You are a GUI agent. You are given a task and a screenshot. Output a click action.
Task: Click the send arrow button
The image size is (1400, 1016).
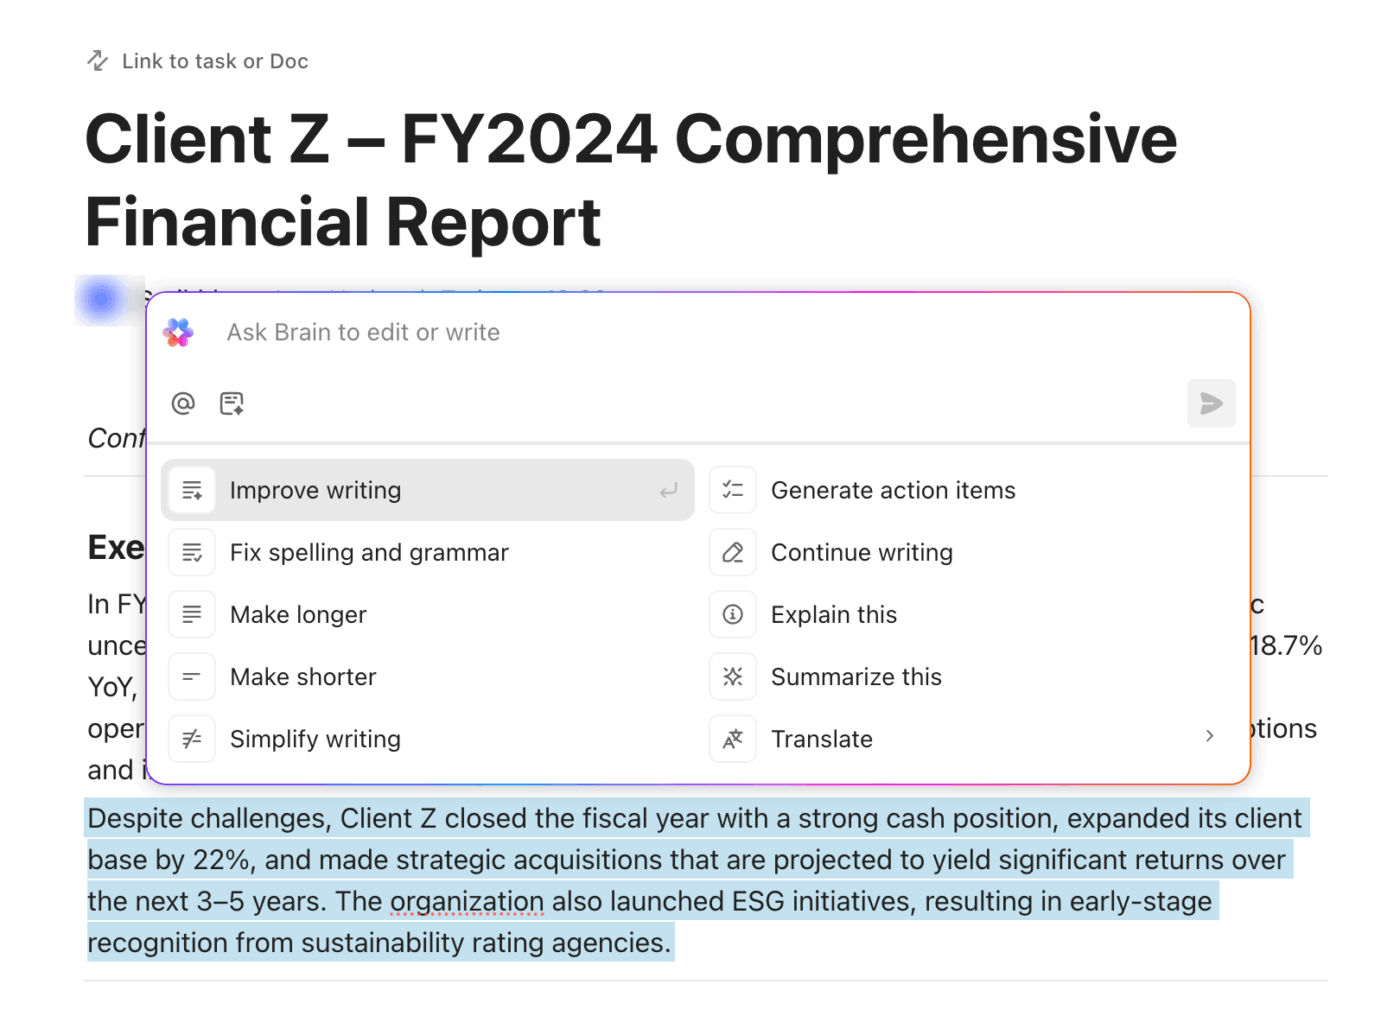click(x=1211, y=403)
